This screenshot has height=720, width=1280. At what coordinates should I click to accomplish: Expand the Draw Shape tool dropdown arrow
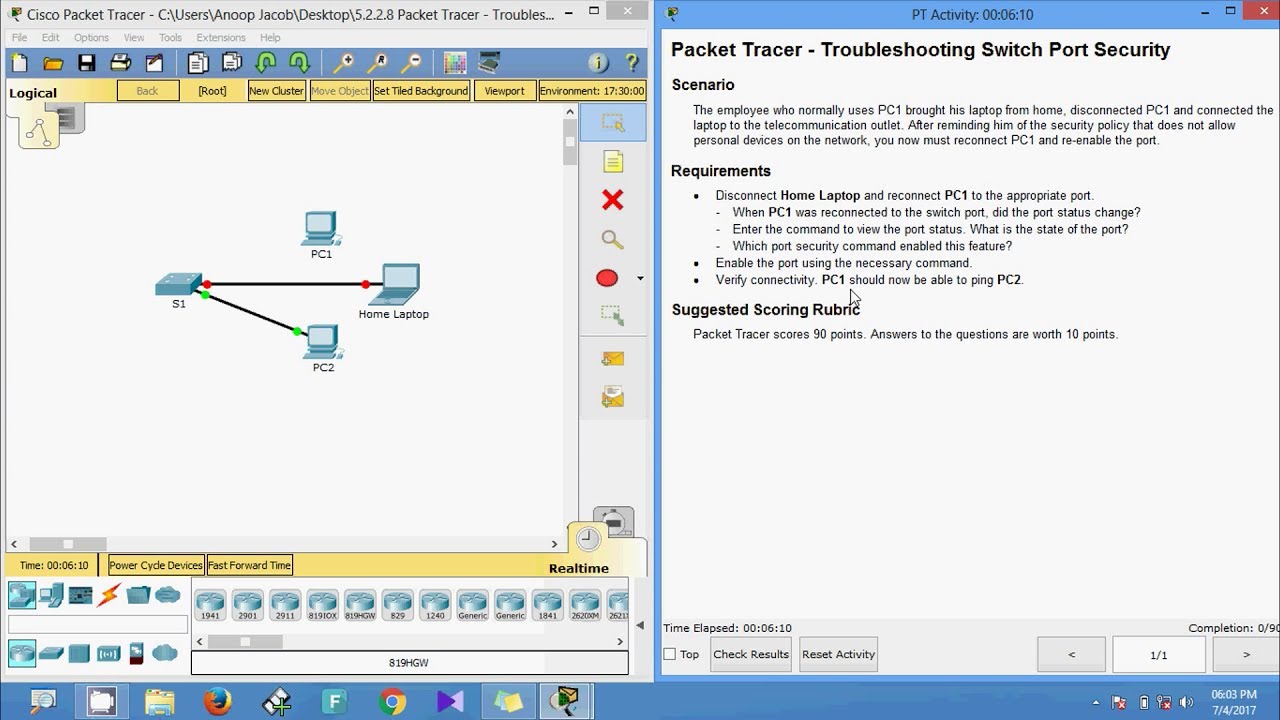point(640,278)
